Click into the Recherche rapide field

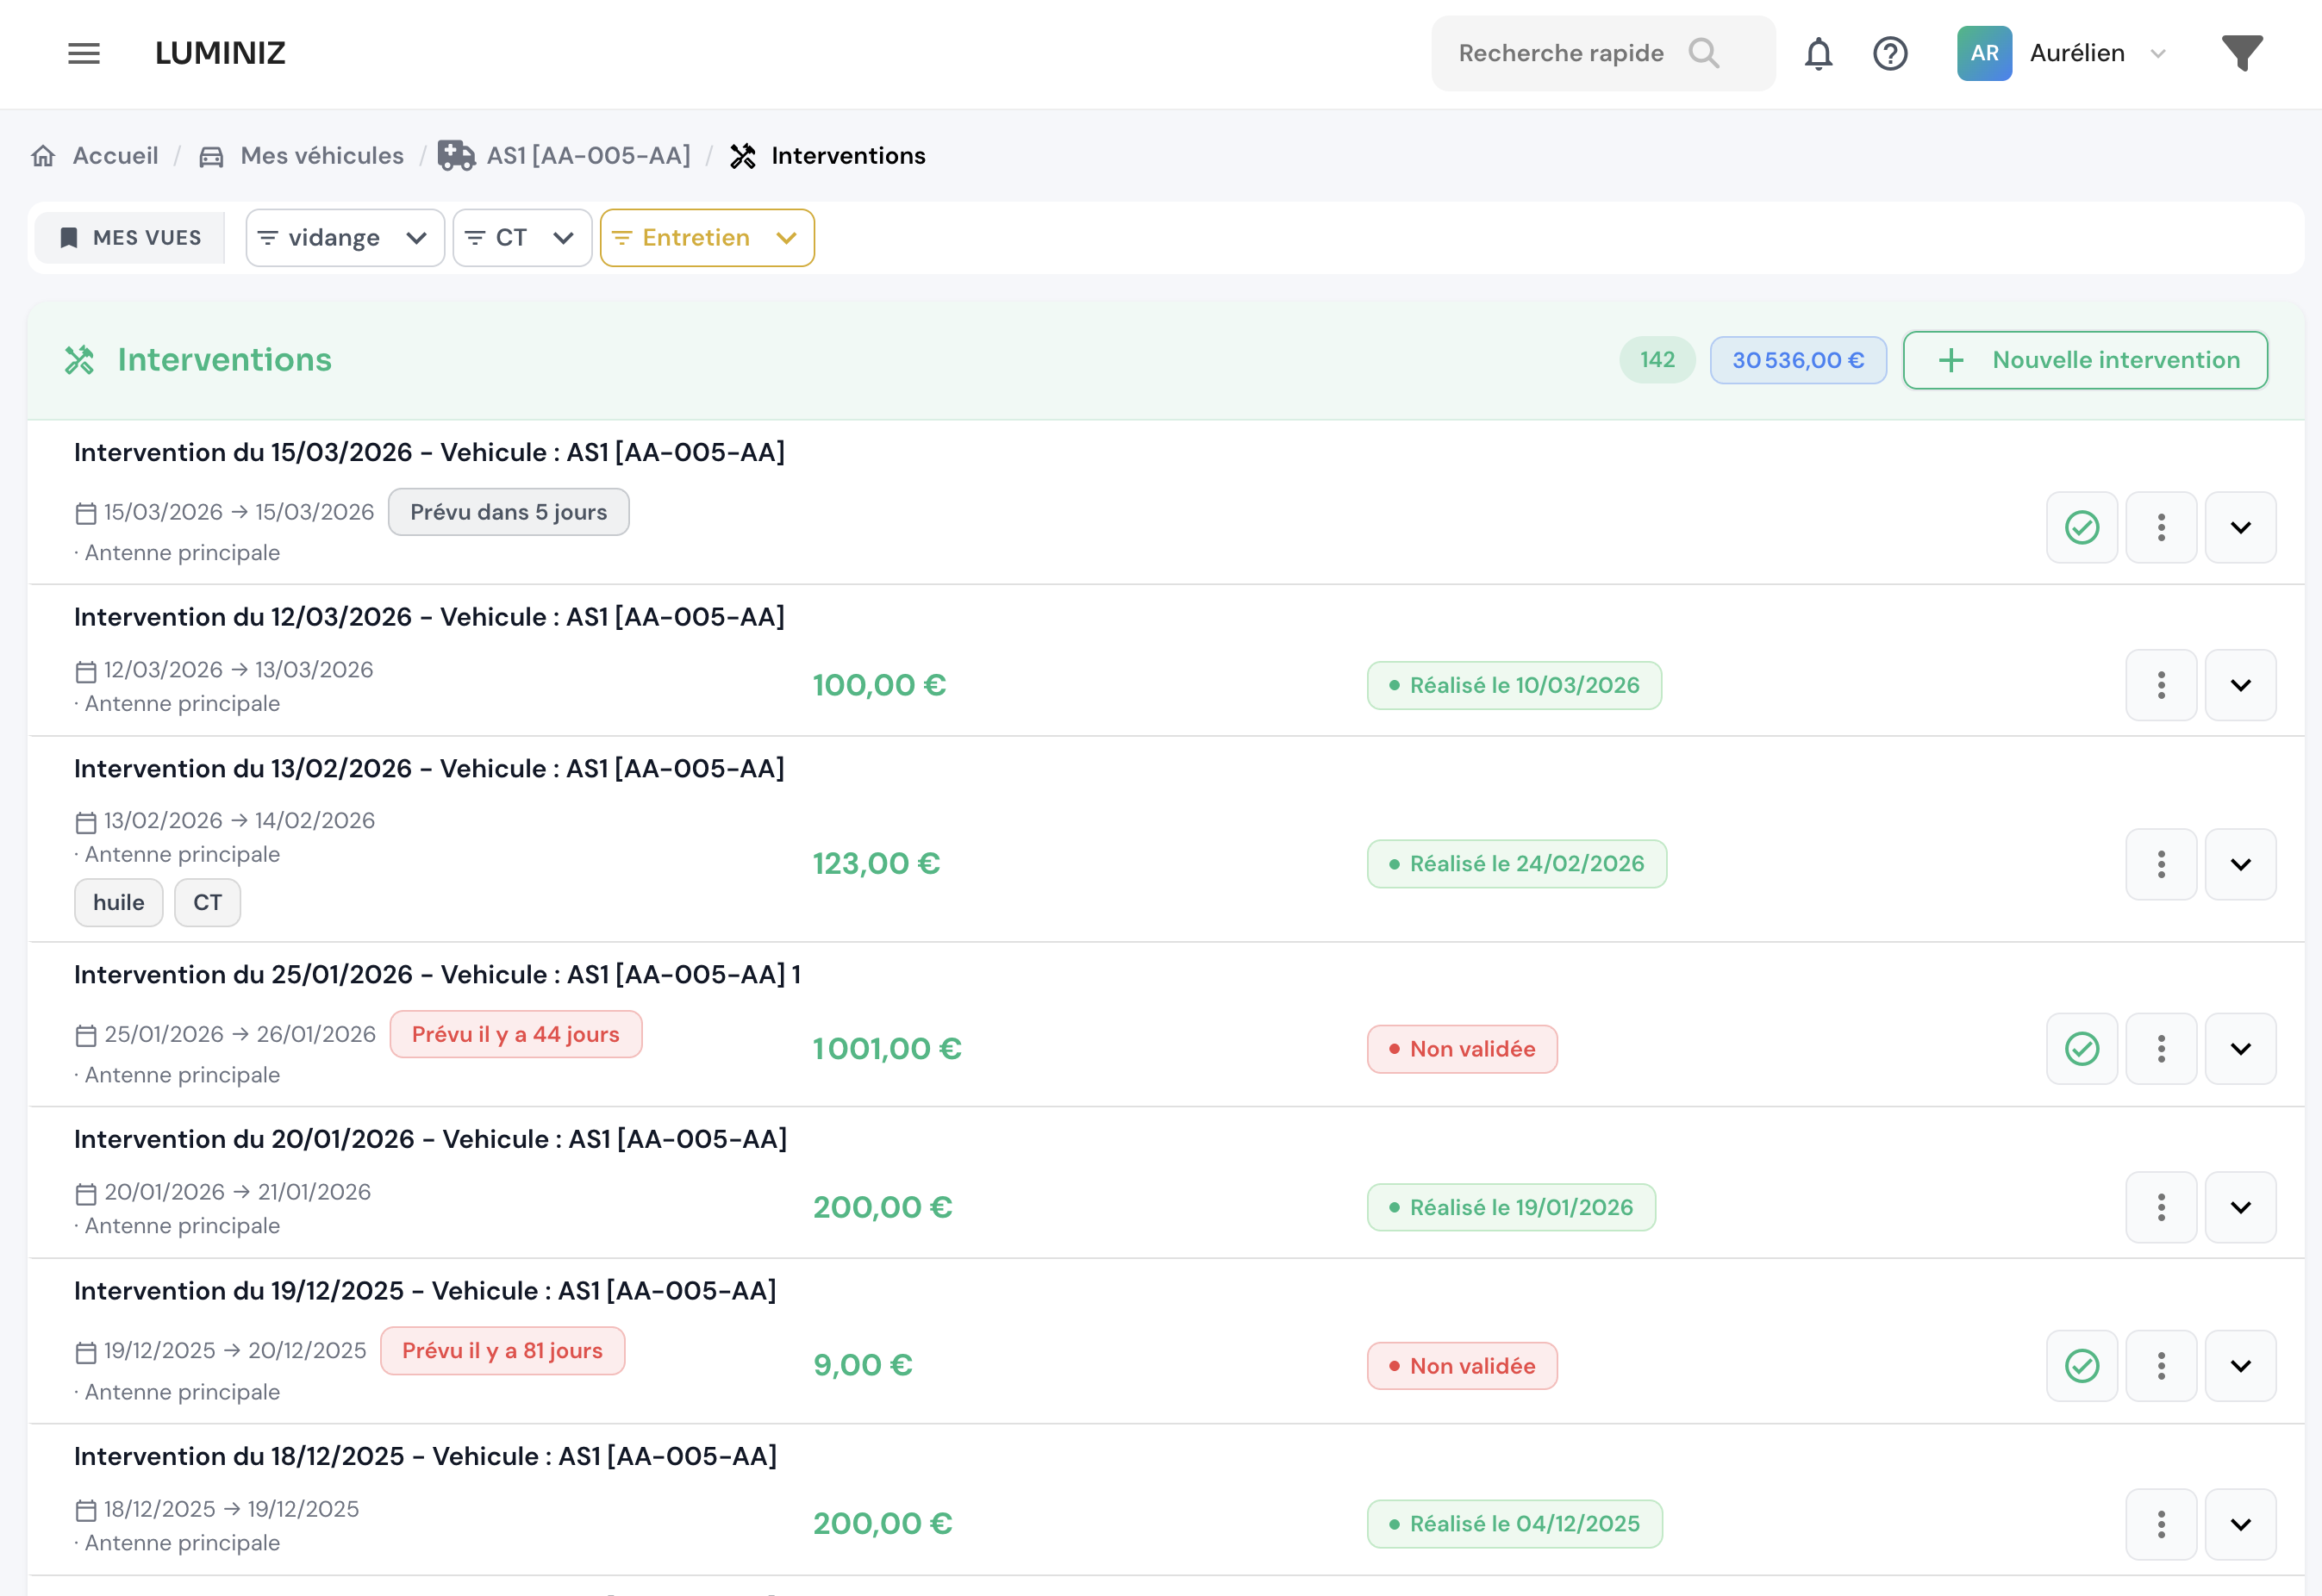point(1560,53)
